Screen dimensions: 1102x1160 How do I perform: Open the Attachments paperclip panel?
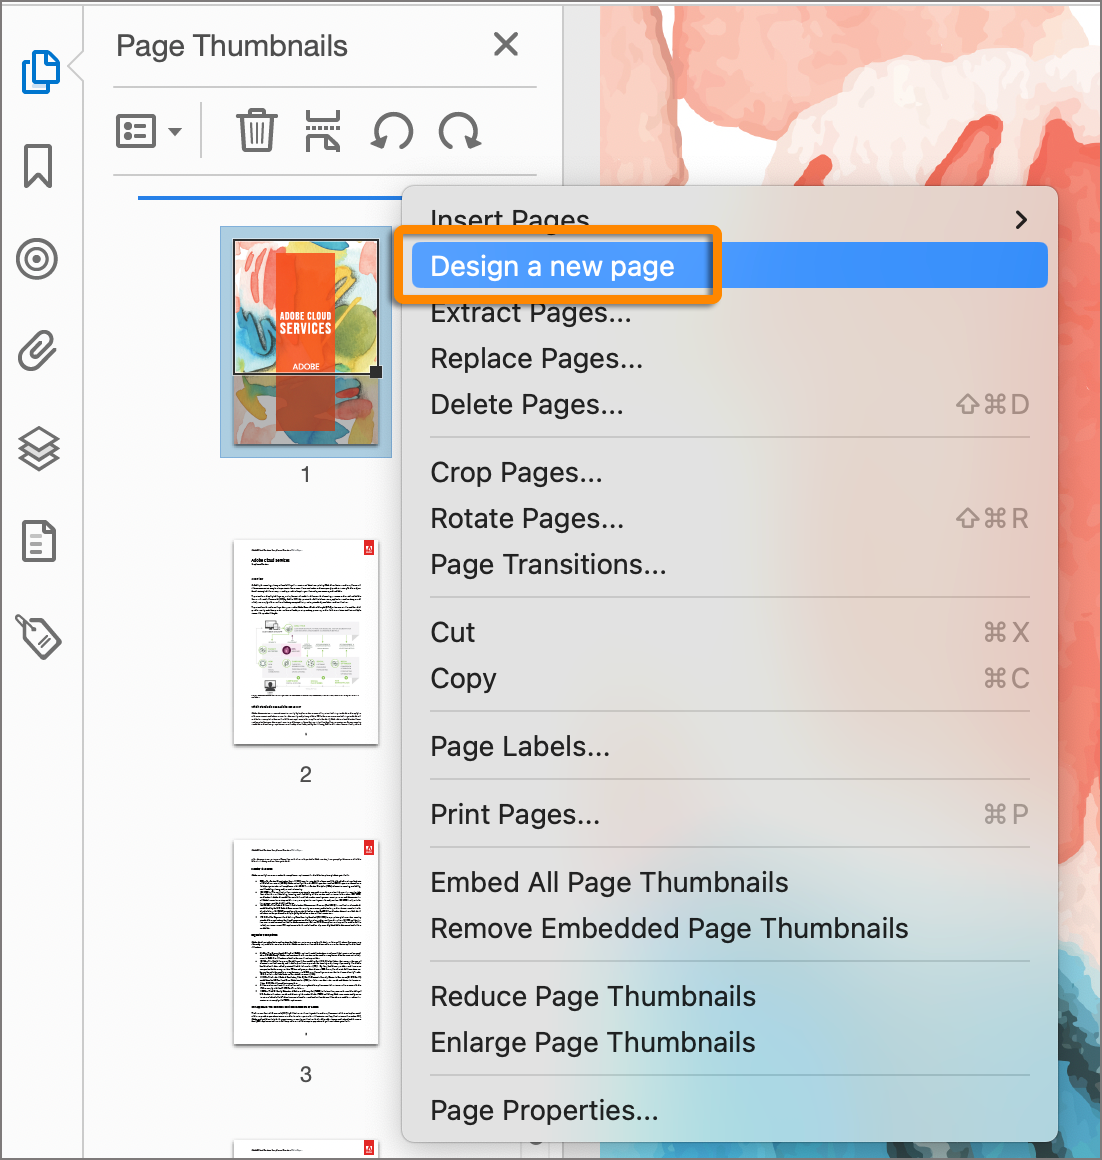[37, 351]
